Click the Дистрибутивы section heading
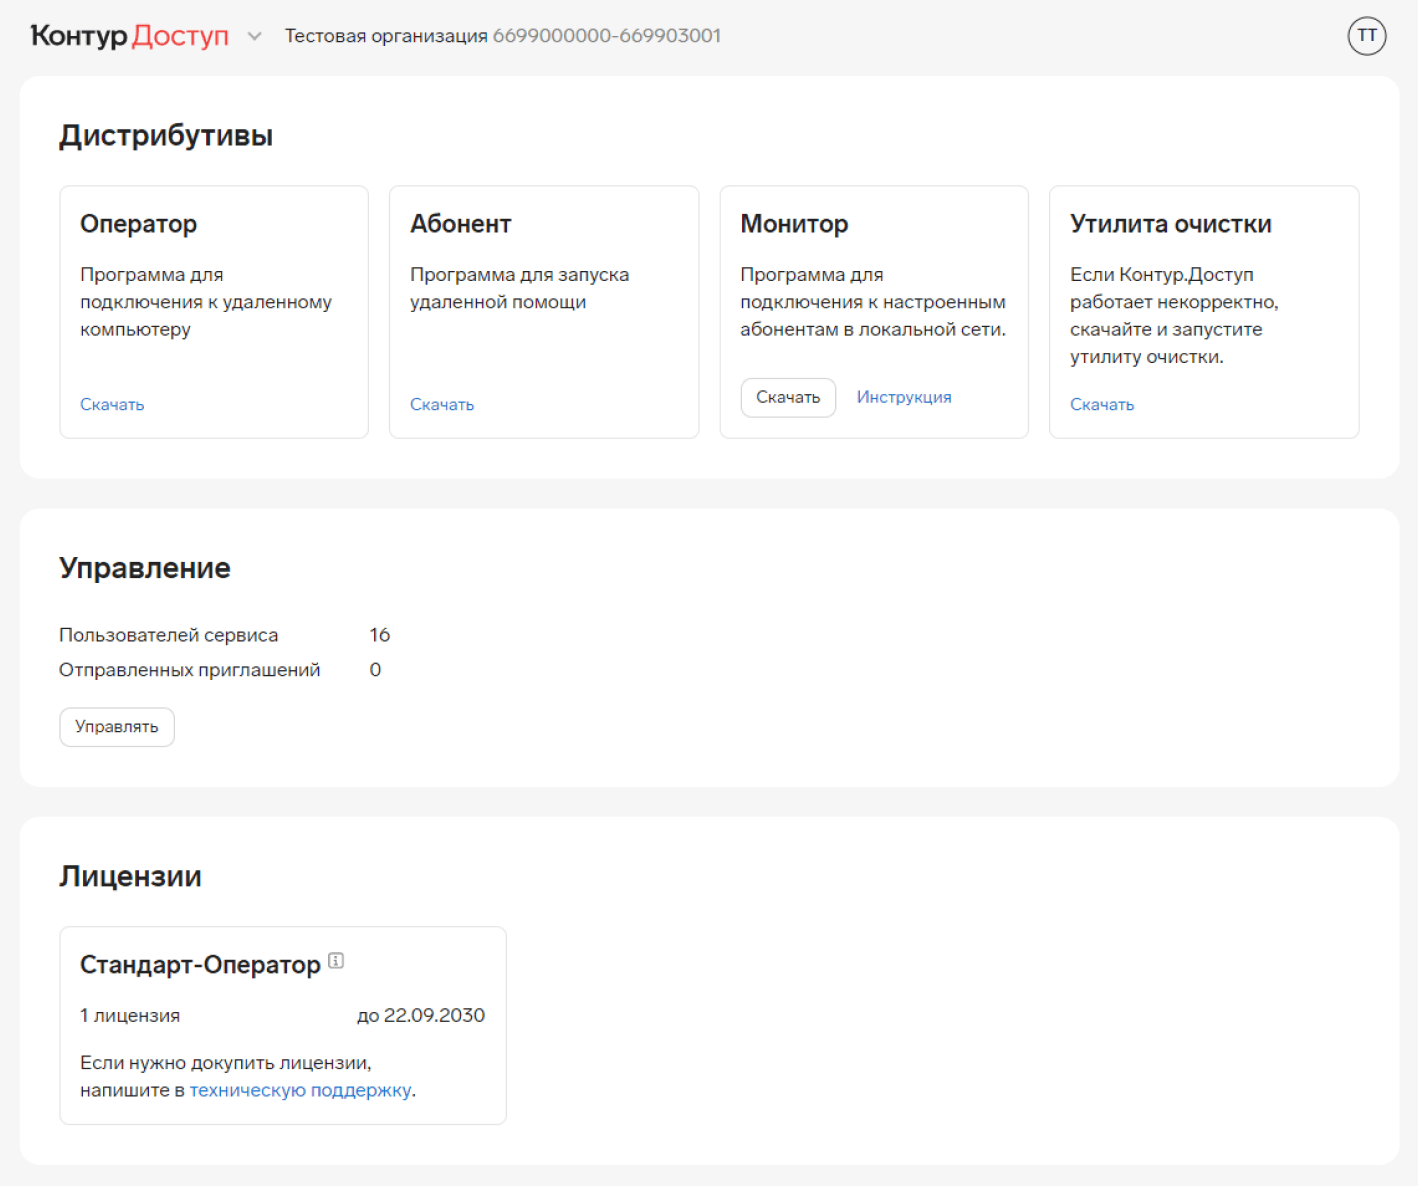Image resolution: width=1418 pixels, height=1186 pixels. 166,136
